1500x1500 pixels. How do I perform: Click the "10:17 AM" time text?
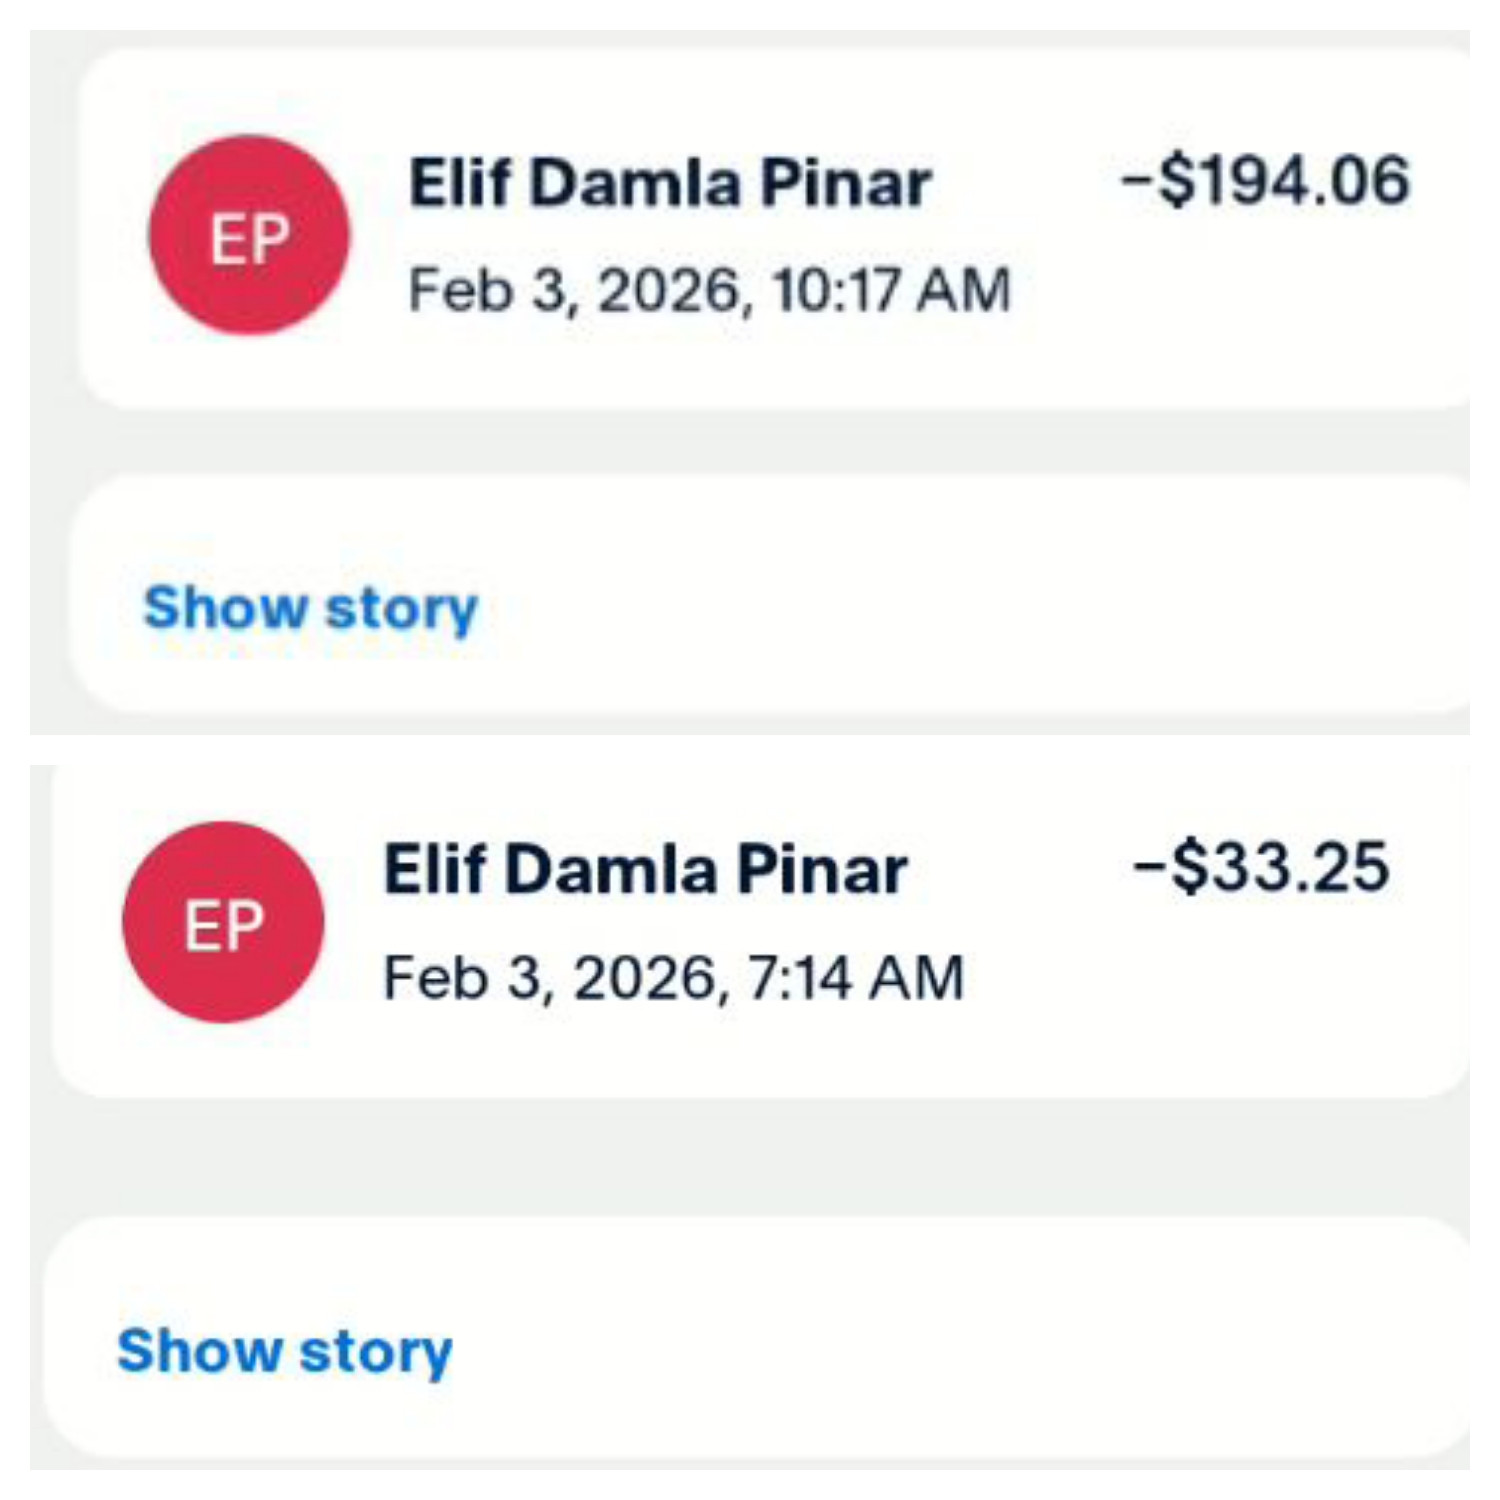(891, 290)
